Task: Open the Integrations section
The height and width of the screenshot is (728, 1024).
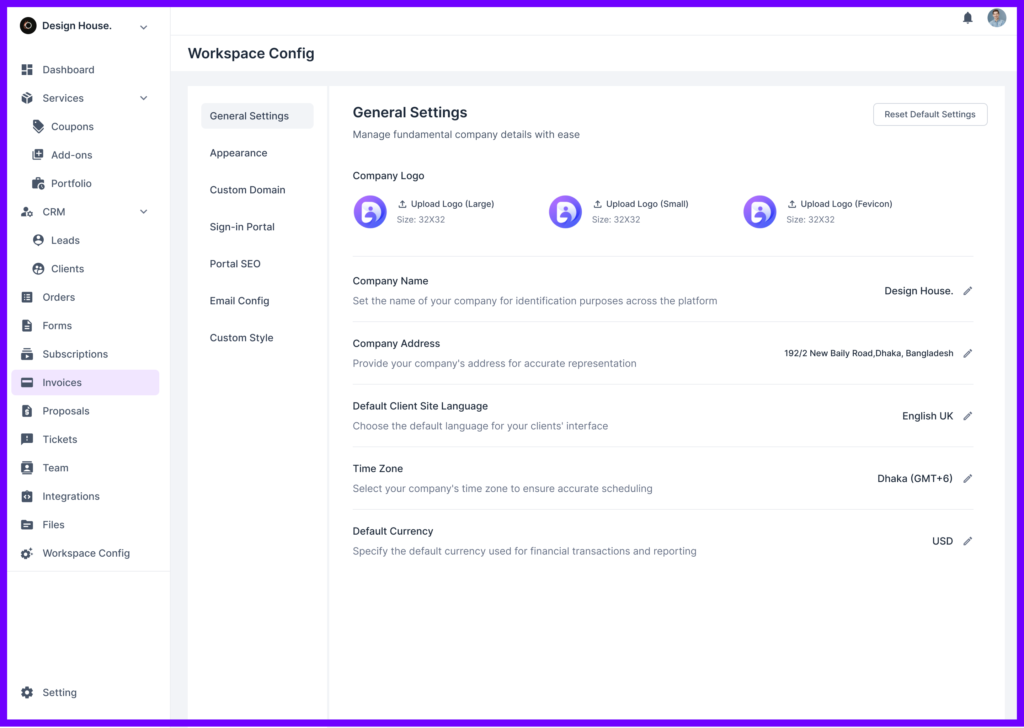Action: click(70, 496)
